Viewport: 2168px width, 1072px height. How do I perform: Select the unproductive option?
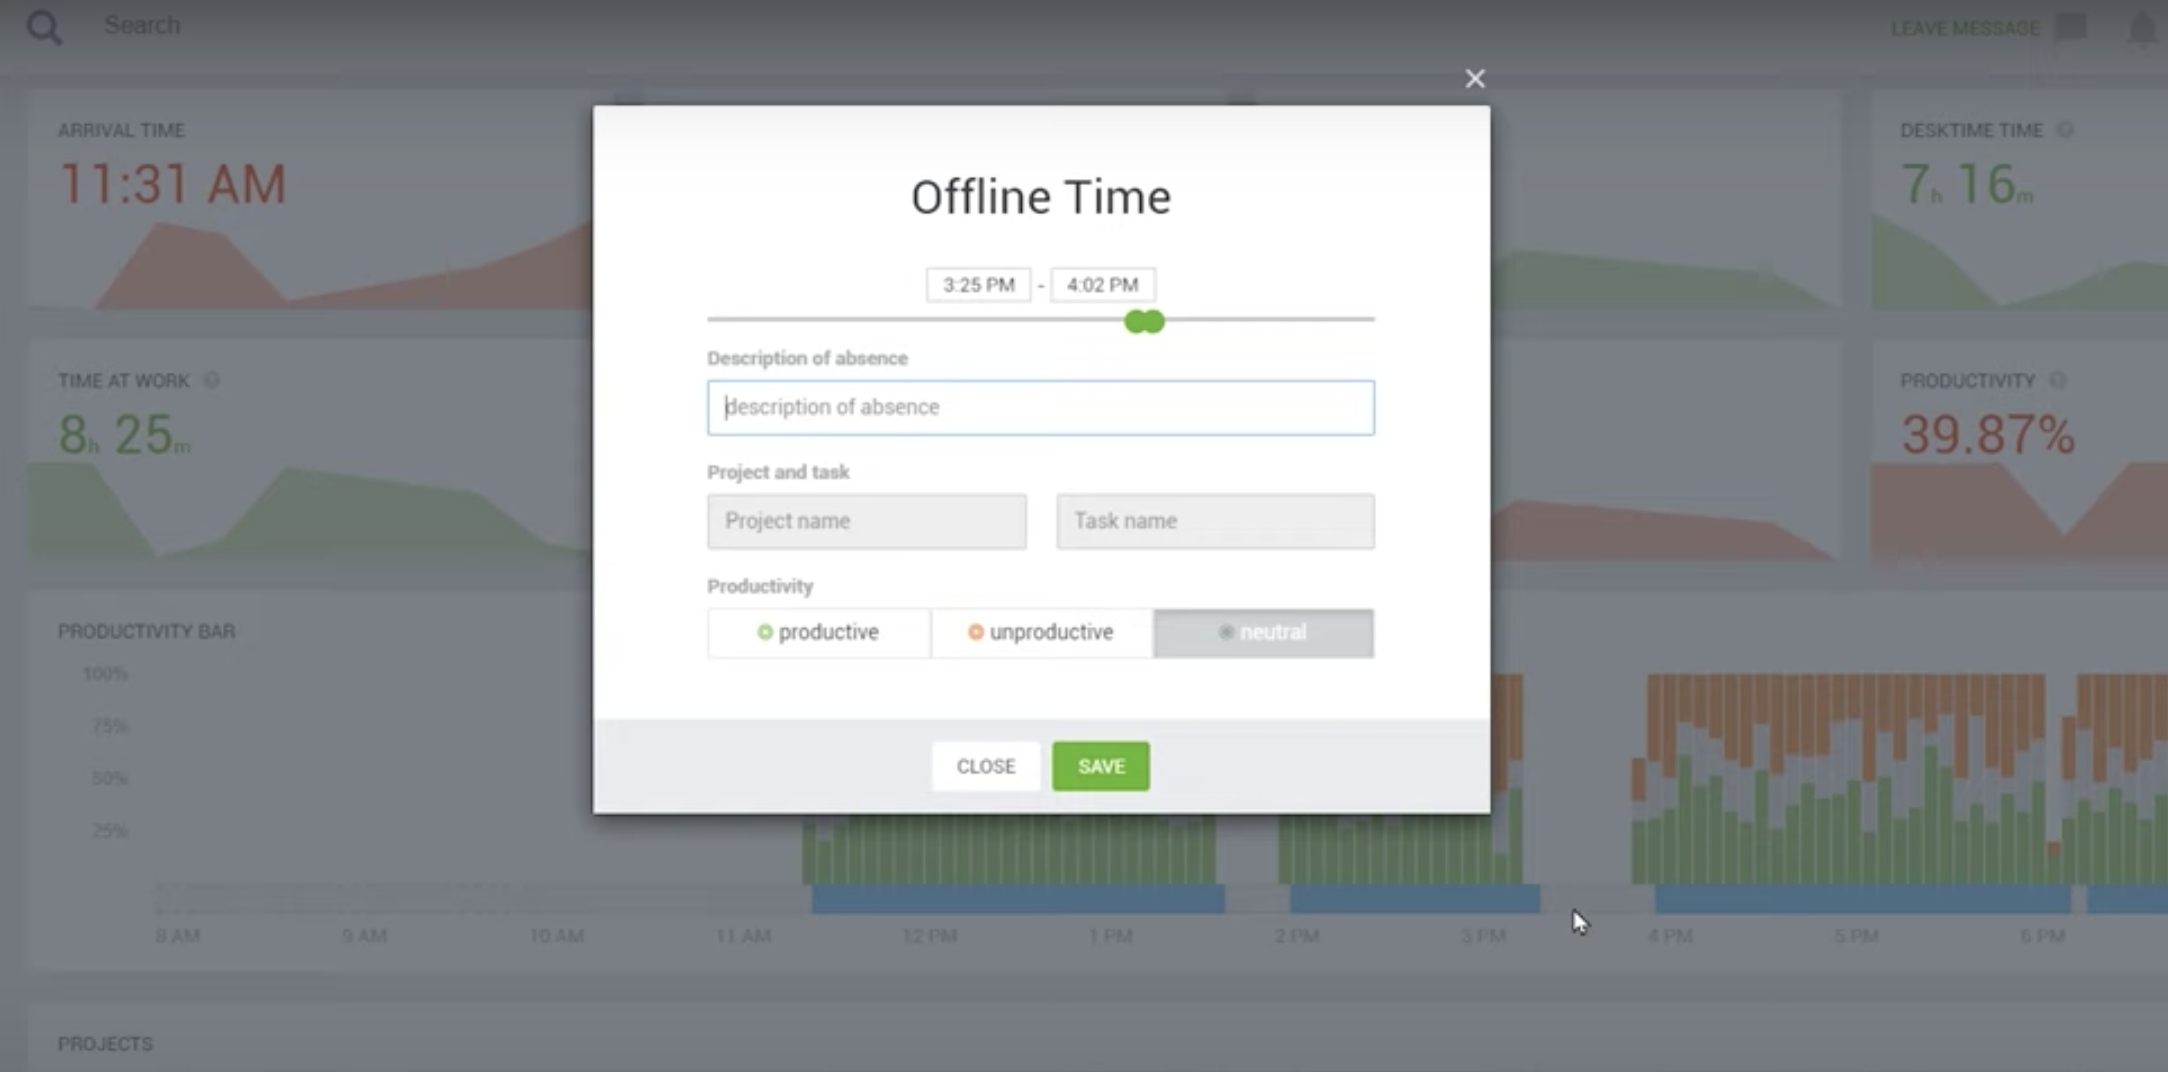point(1041,632)
